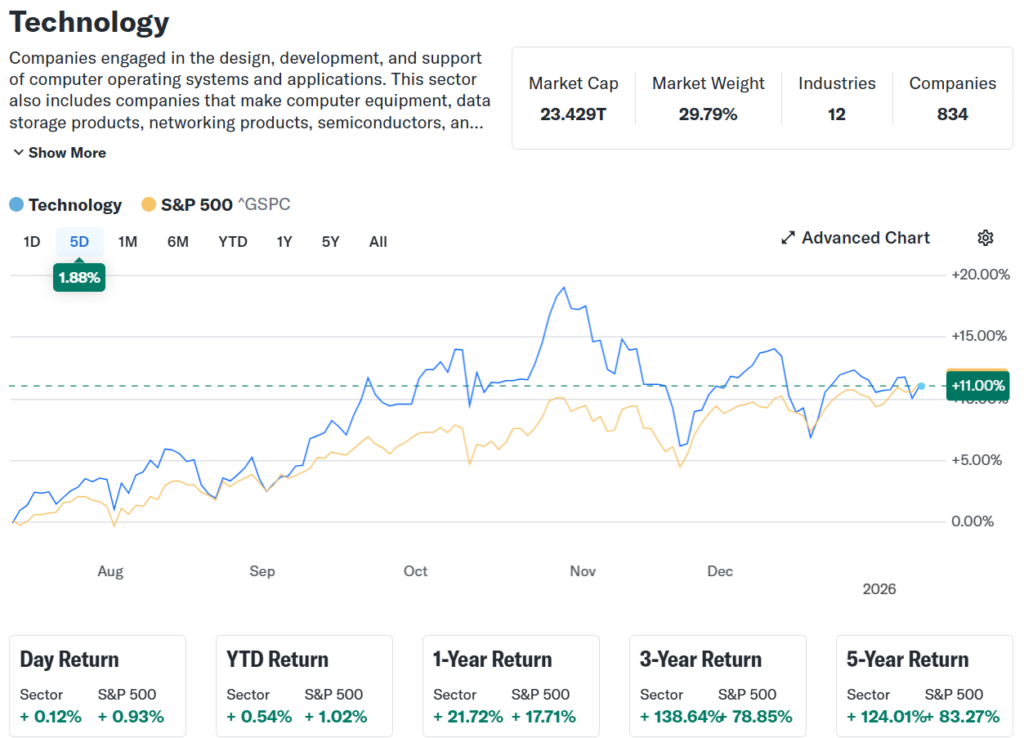This screenshot has width=1024, height=738.
Task: Open chart settings gear icon
Action: click(985, 238)
